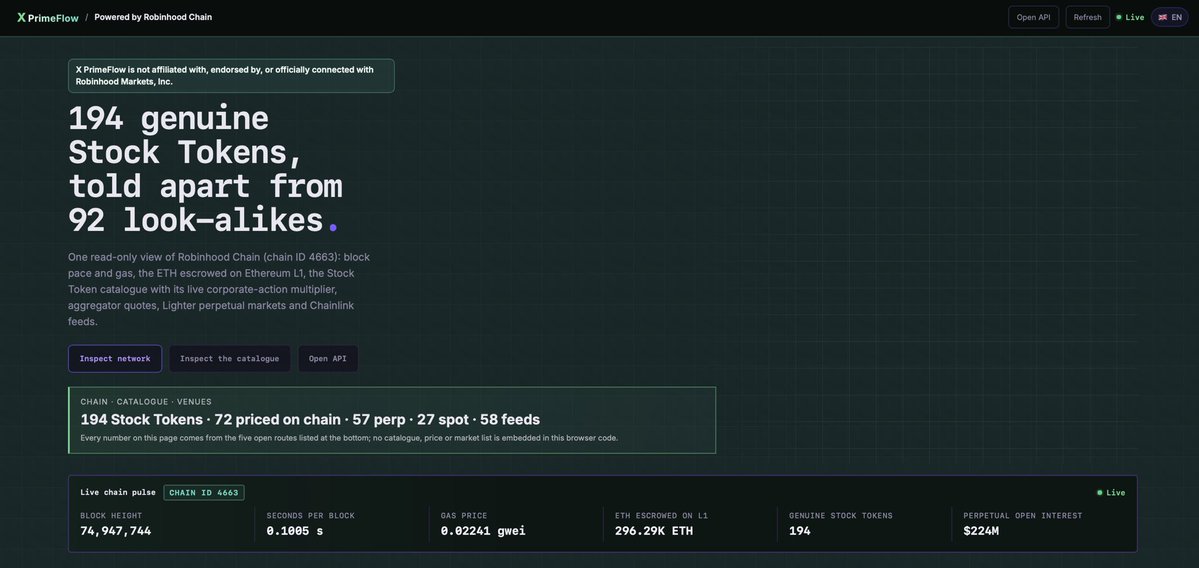Open Inspect network
1199x568 pixels.
pos(115,359)
